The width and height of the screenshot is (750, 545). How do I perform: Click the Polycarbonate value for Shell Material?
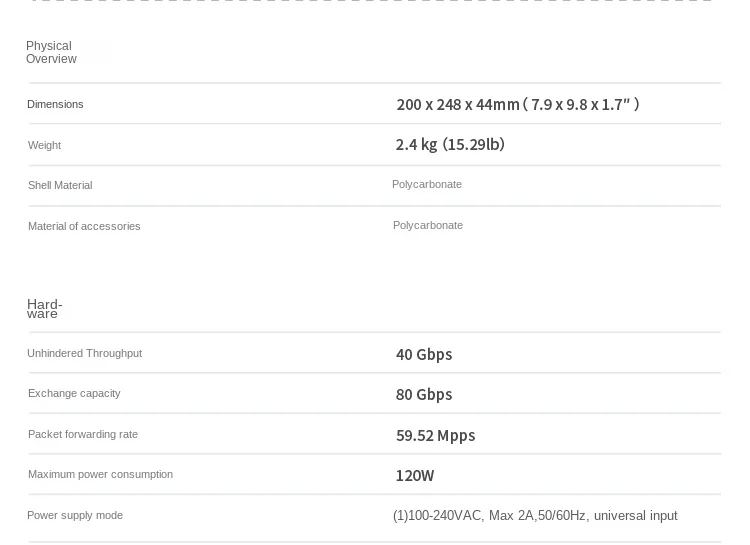[427, 184]
